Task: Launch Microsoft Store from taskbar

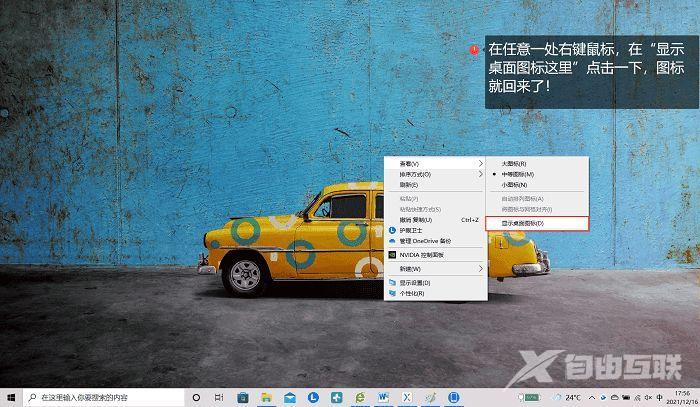Action: coord(243,397)
